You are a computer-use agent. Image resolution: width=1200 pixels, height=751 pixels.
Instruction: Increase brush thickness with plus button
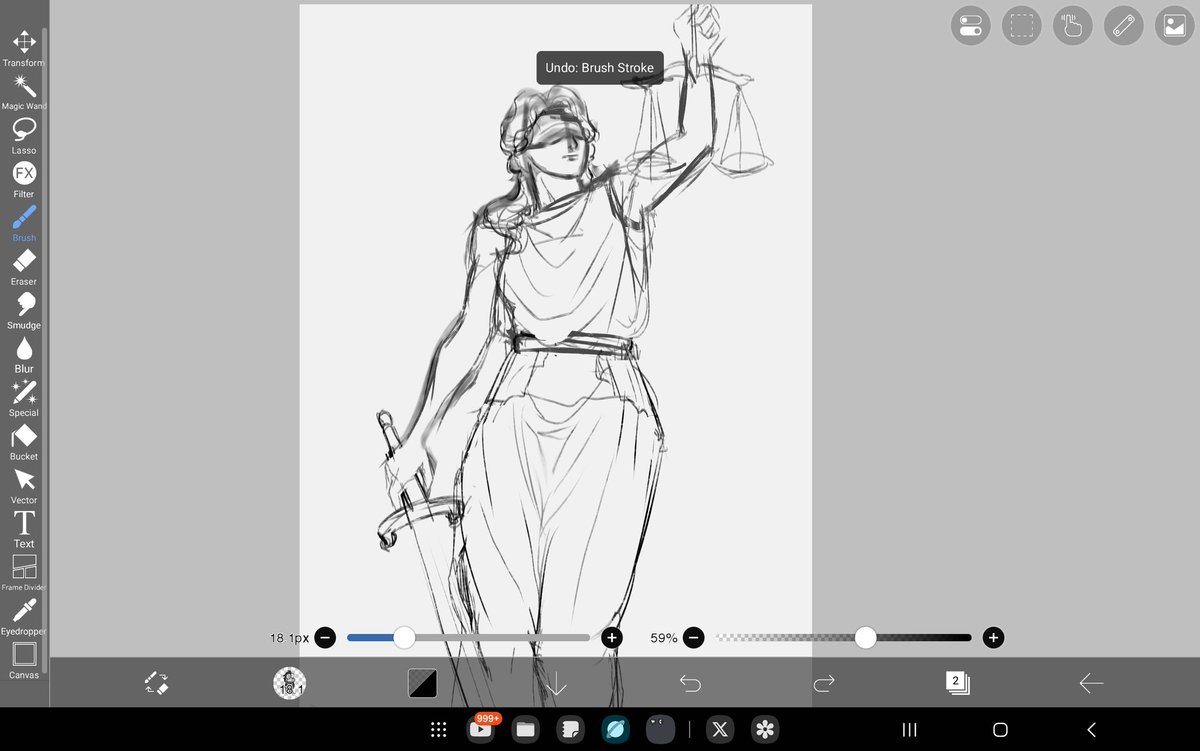click(612, 637)
